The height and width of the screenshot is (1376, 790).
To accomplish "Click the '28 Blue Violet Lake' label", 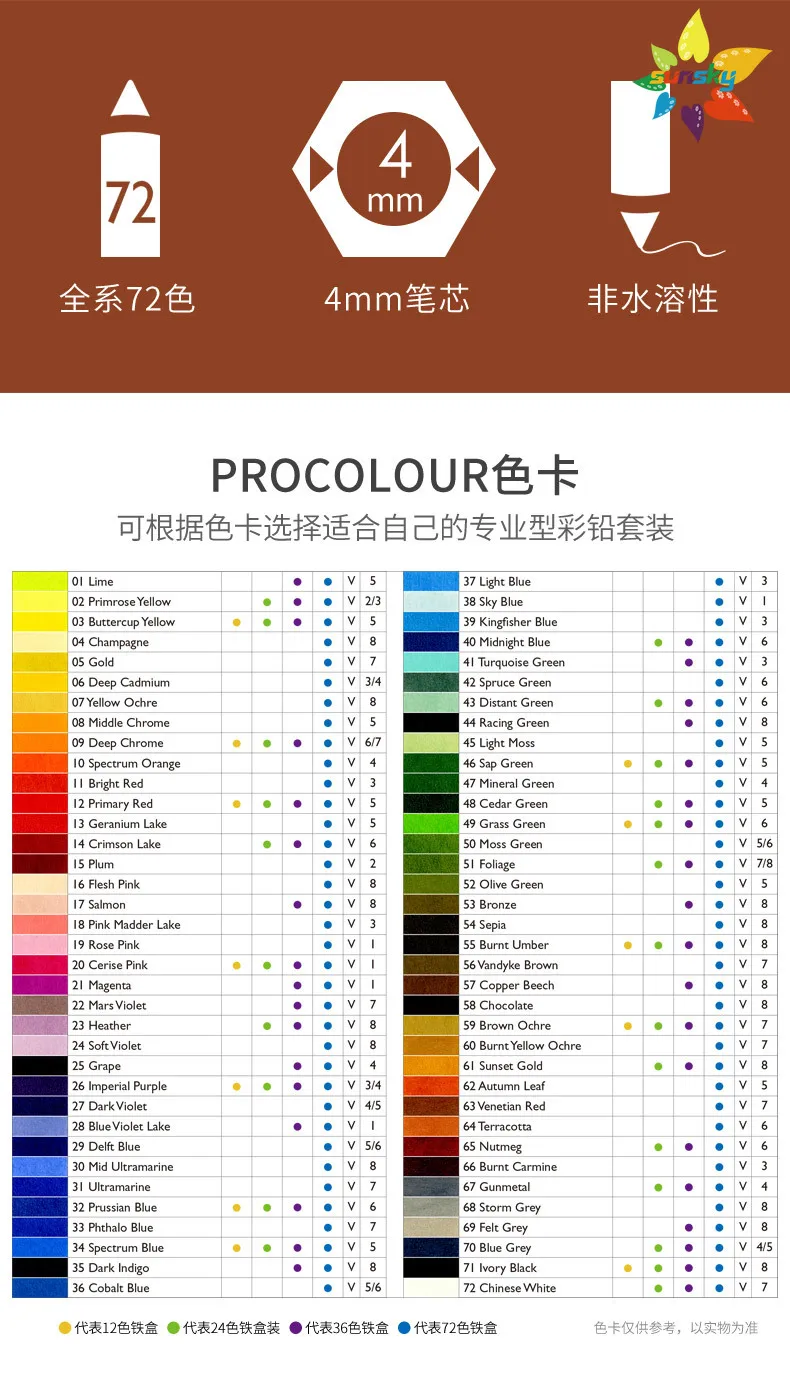I will click(x=121, y=1126).
